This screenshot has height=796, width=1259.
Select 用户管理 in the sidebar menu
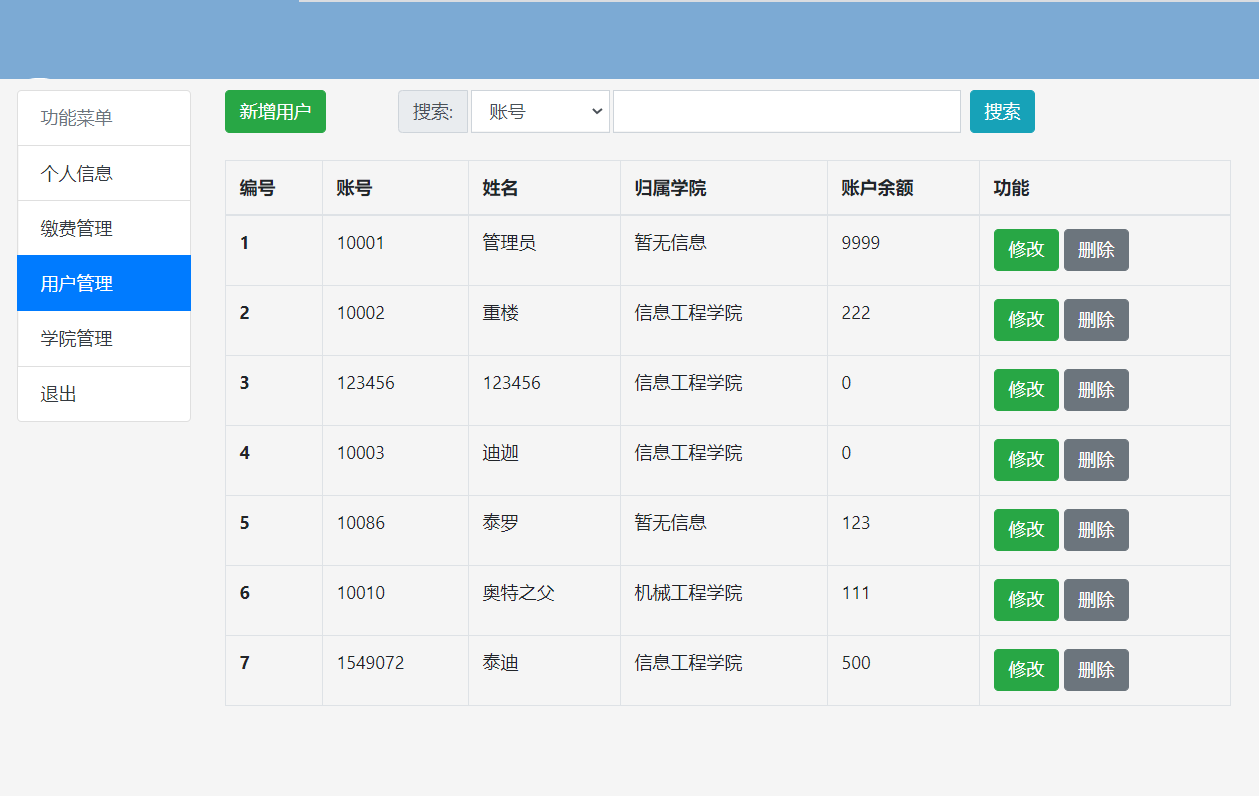tap(104, 283)
